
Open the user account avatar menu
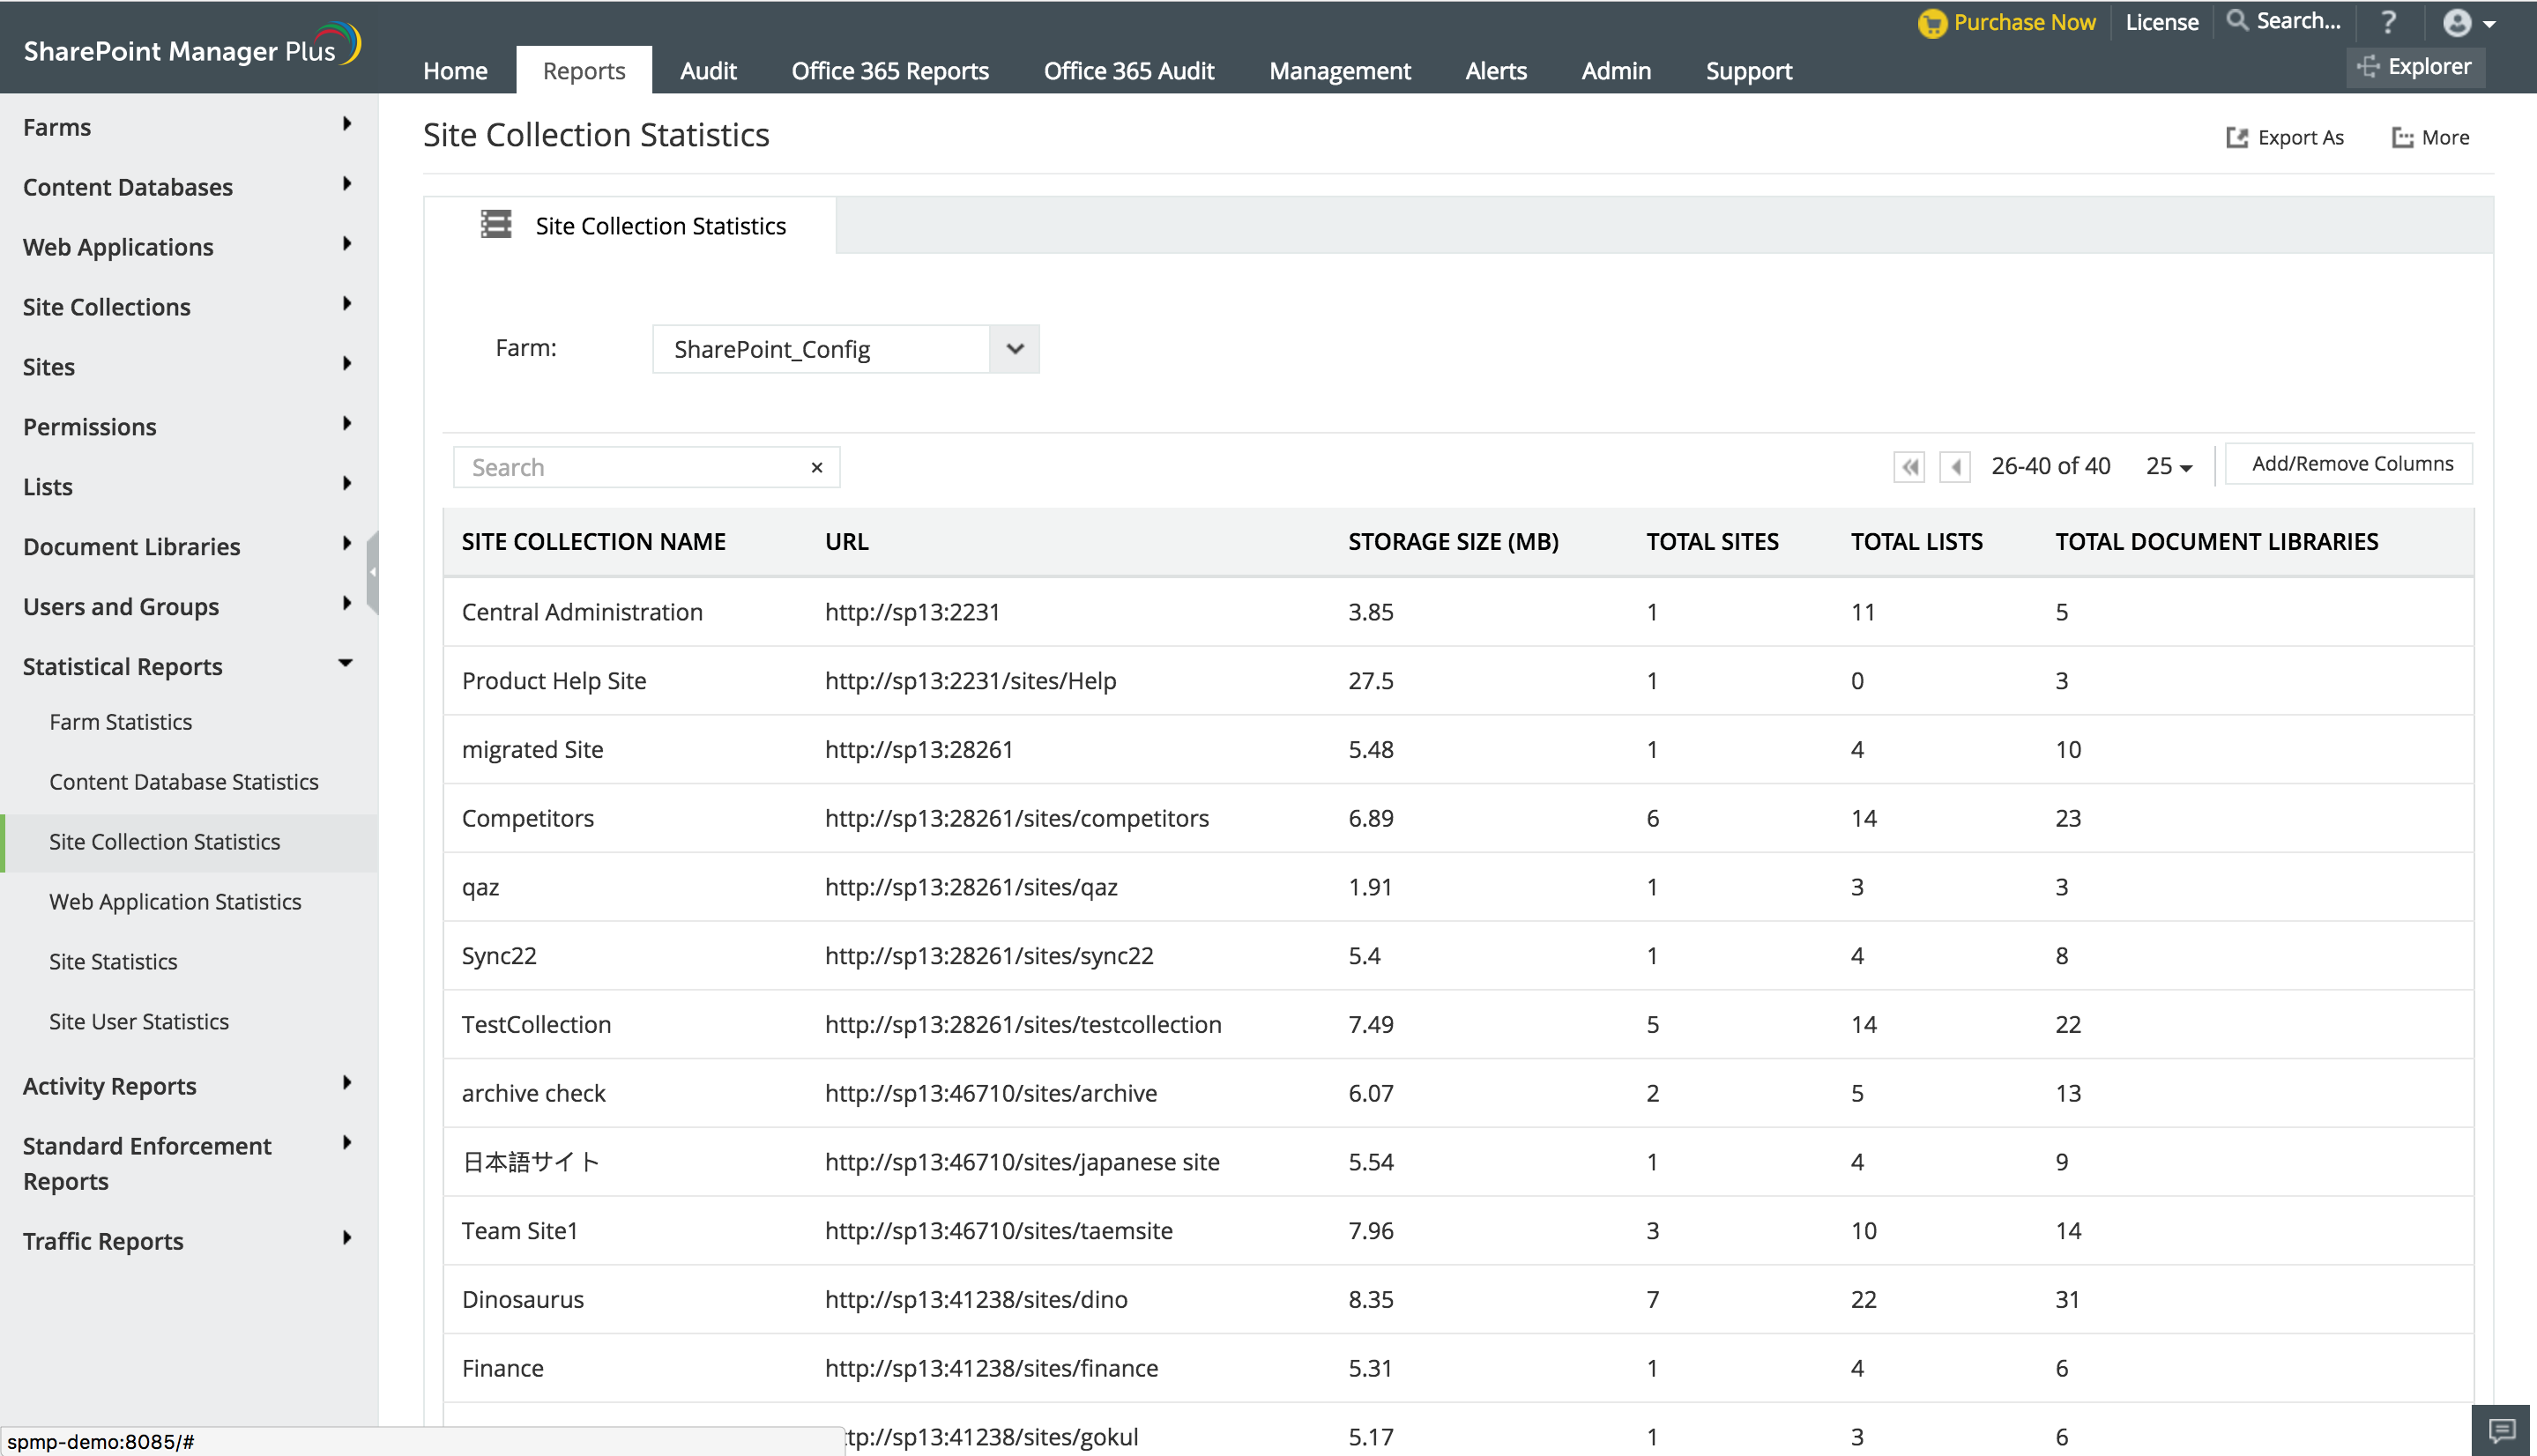click(2467, 23)
